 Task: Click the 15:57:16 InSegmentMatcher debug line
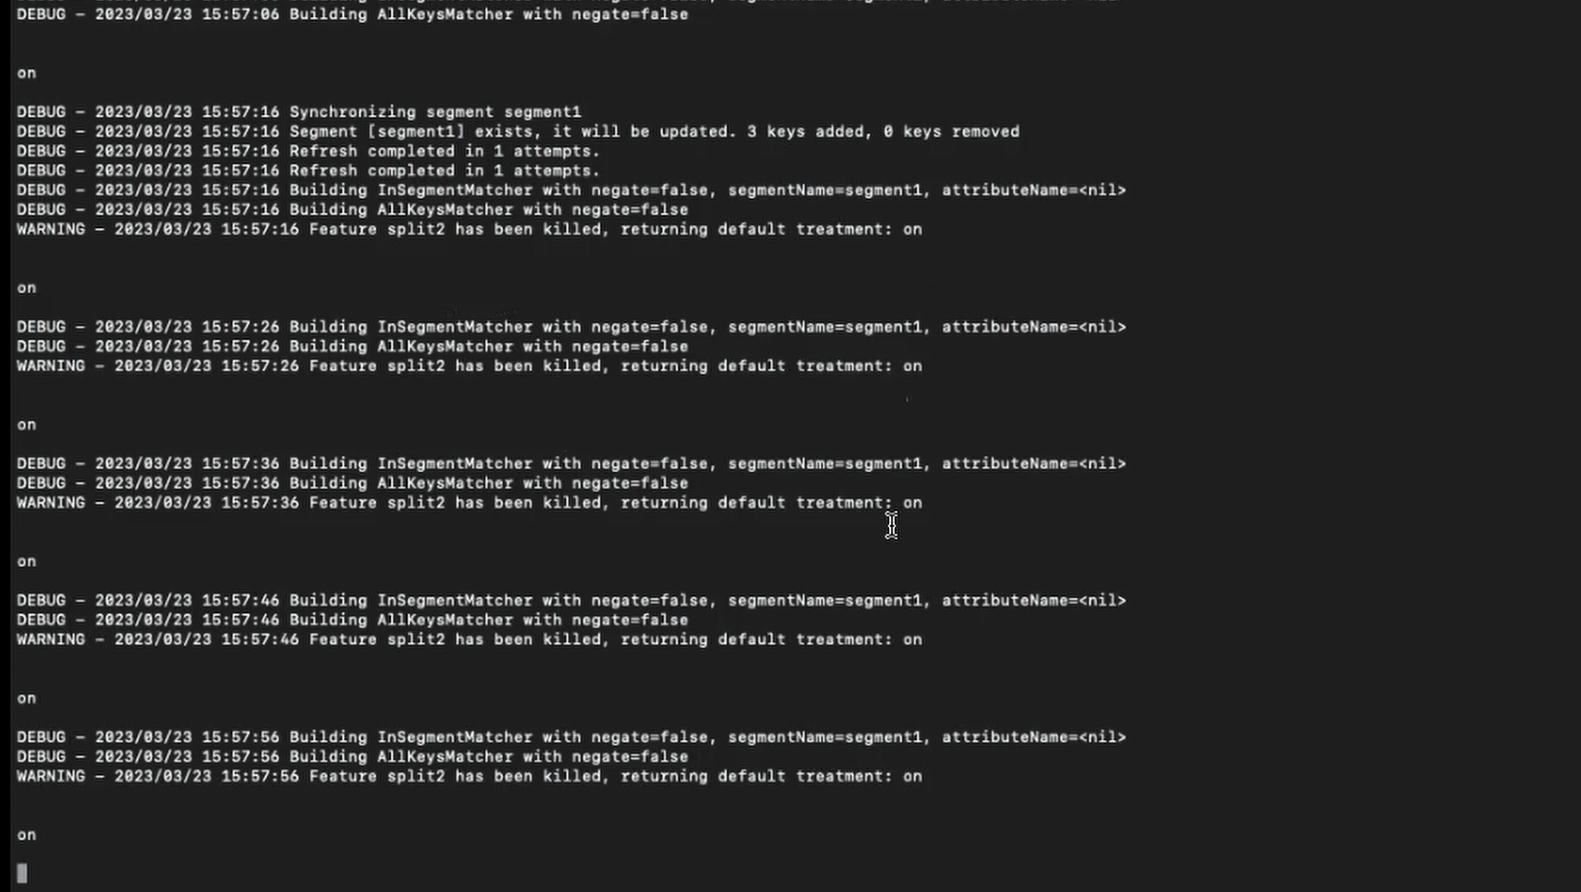click(x=571, y=190)
